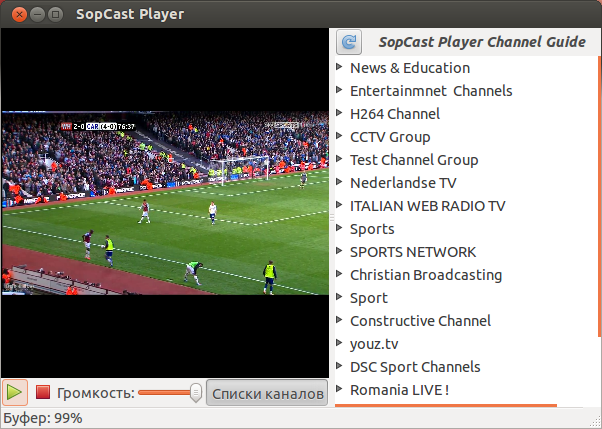Image resolution: width=602 pixels, height=429 pixels.
Task: Expand the News & Education group
Action: click(339, 68)
